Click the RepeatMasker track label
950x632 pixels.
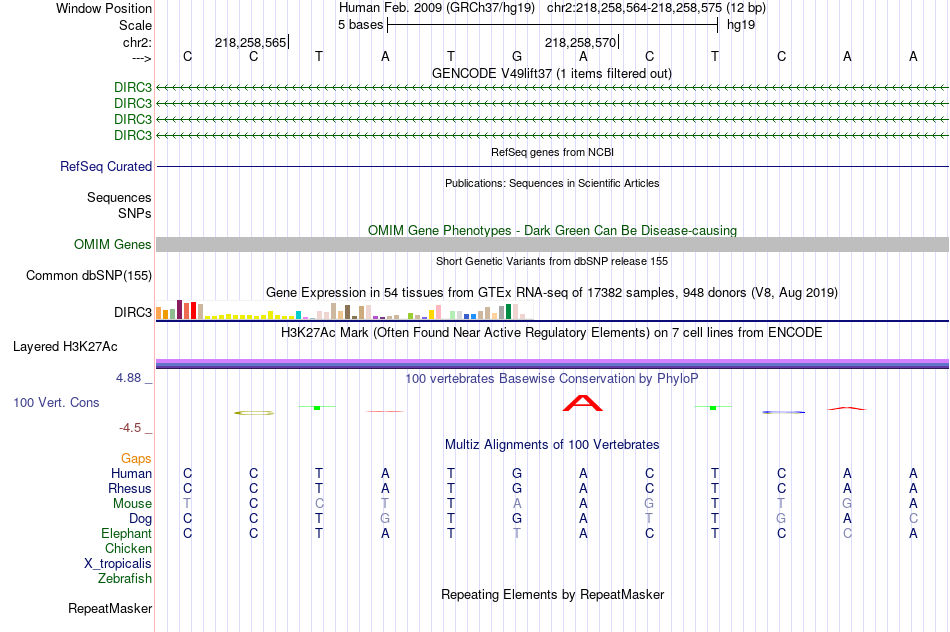click(110, 609)
